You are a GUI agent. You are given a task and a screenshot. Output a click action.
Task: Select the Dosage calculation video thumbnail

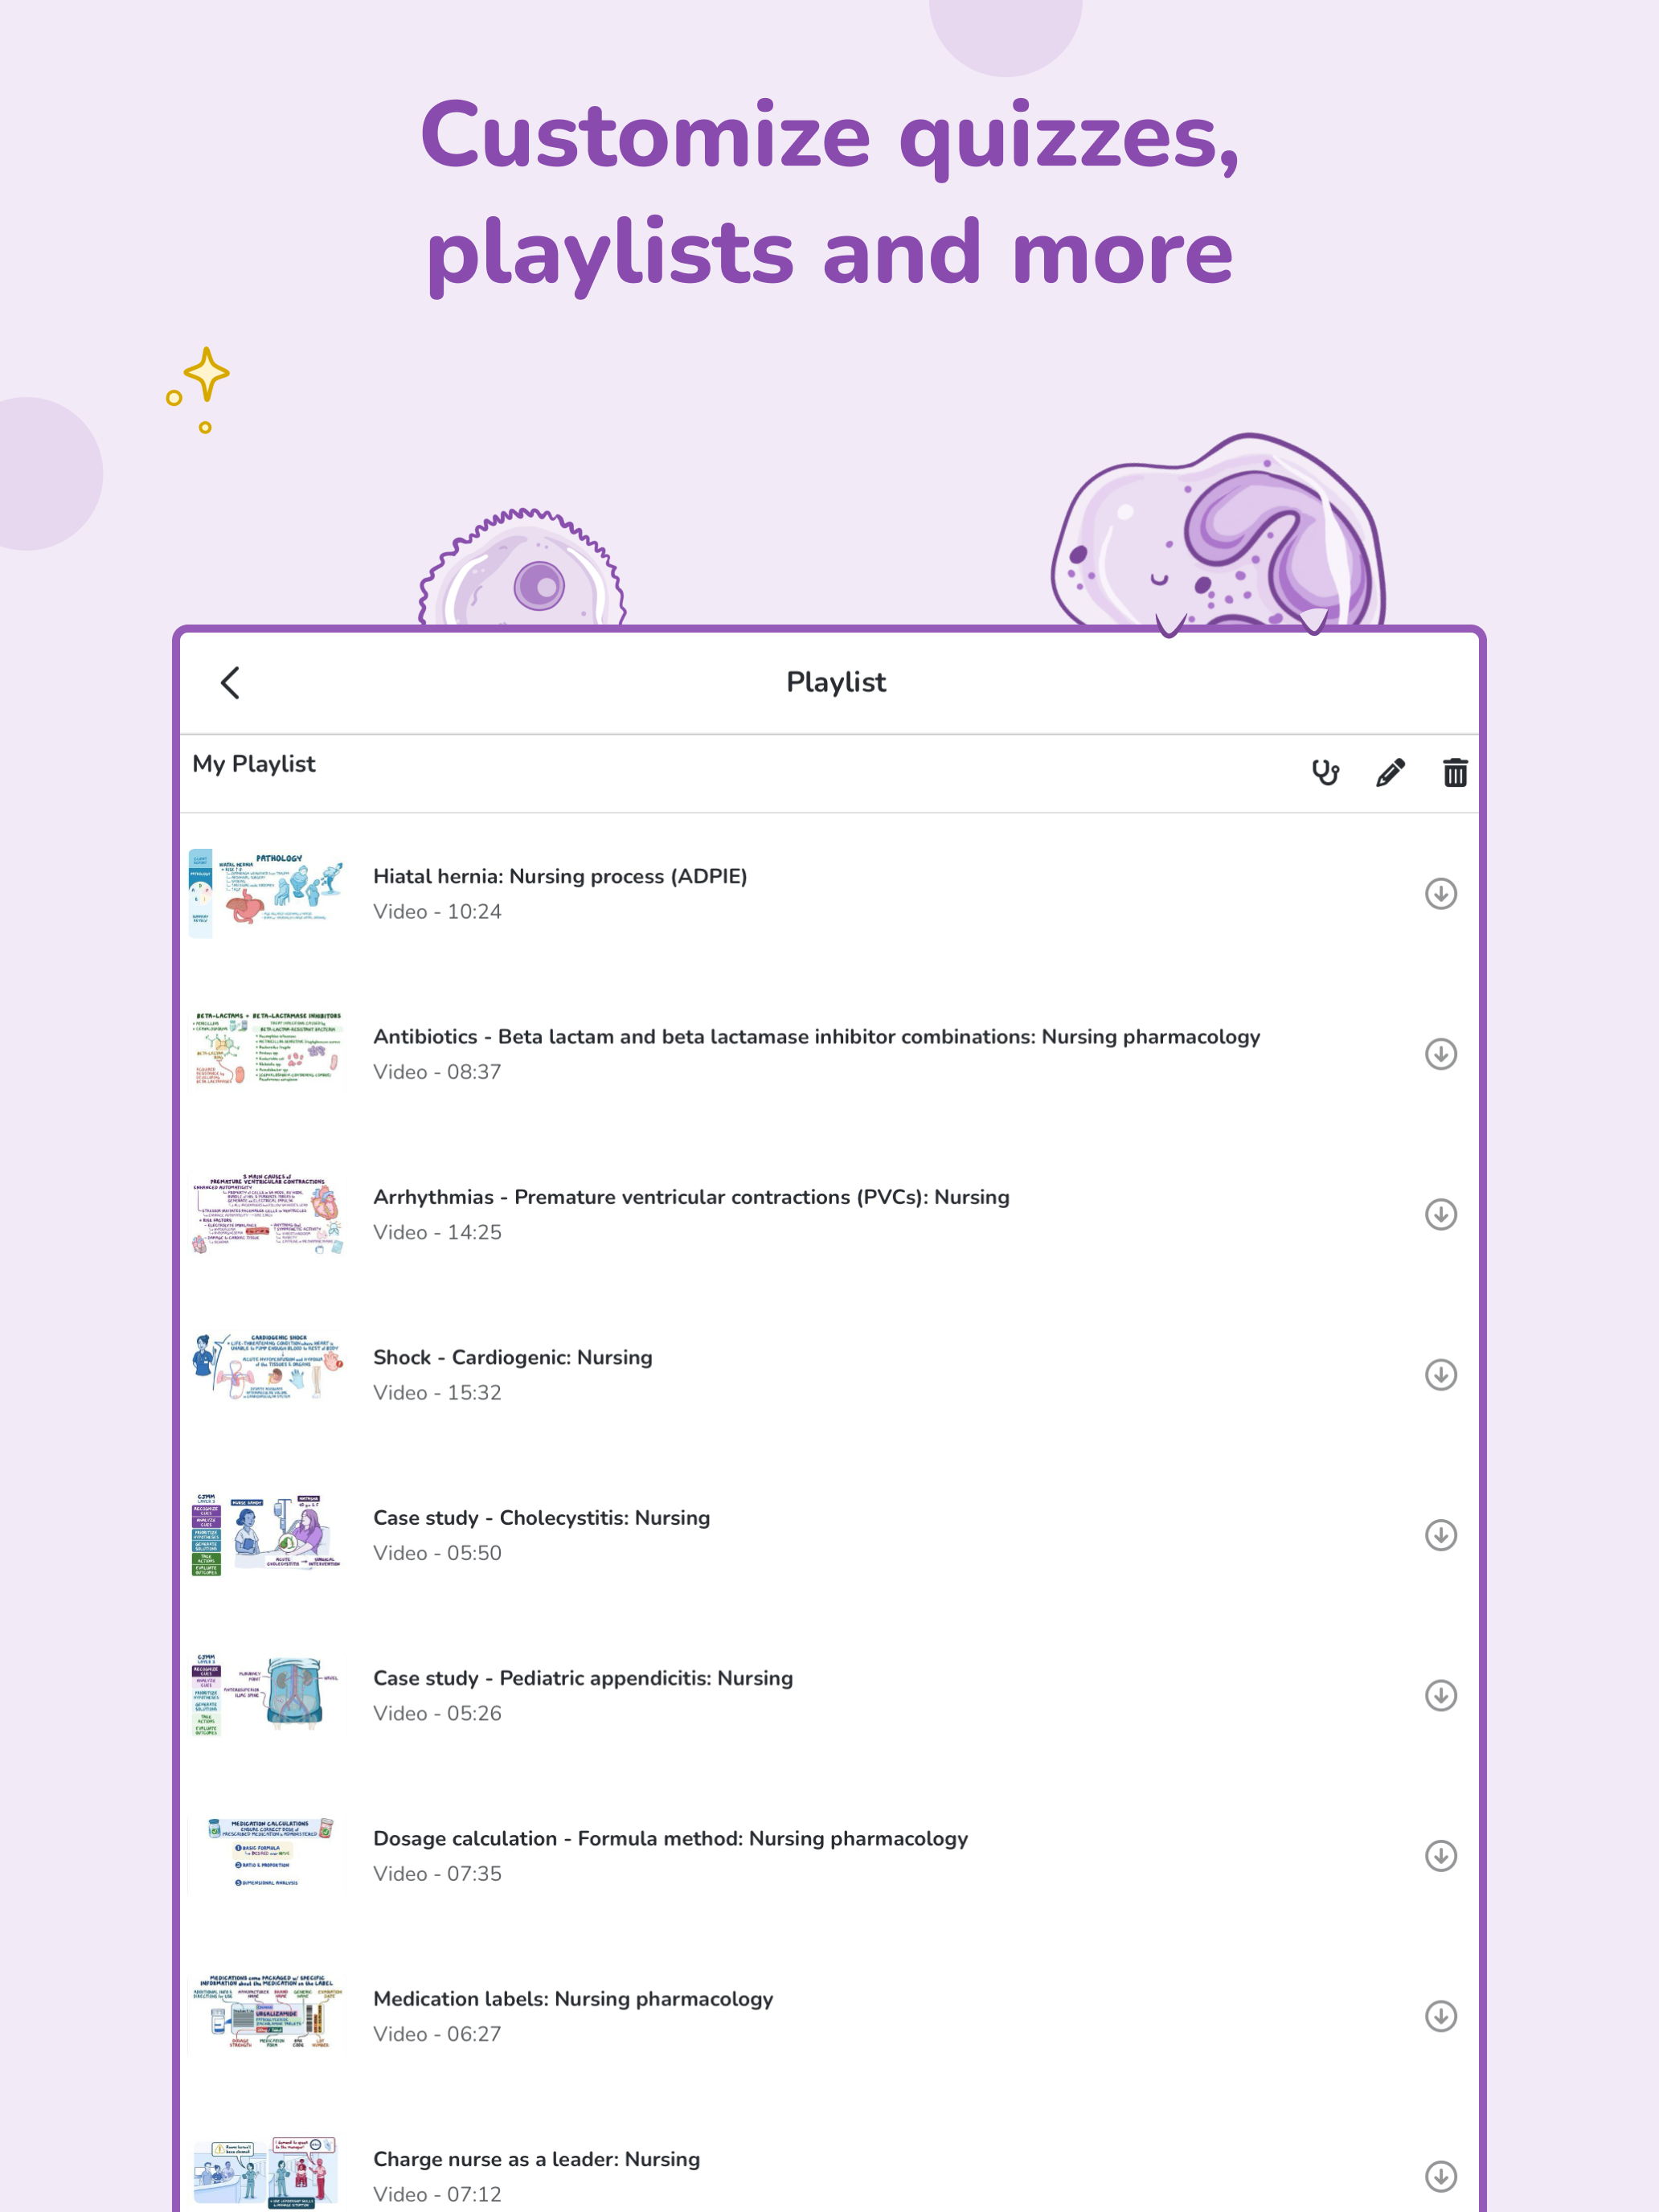point(267,1855)
